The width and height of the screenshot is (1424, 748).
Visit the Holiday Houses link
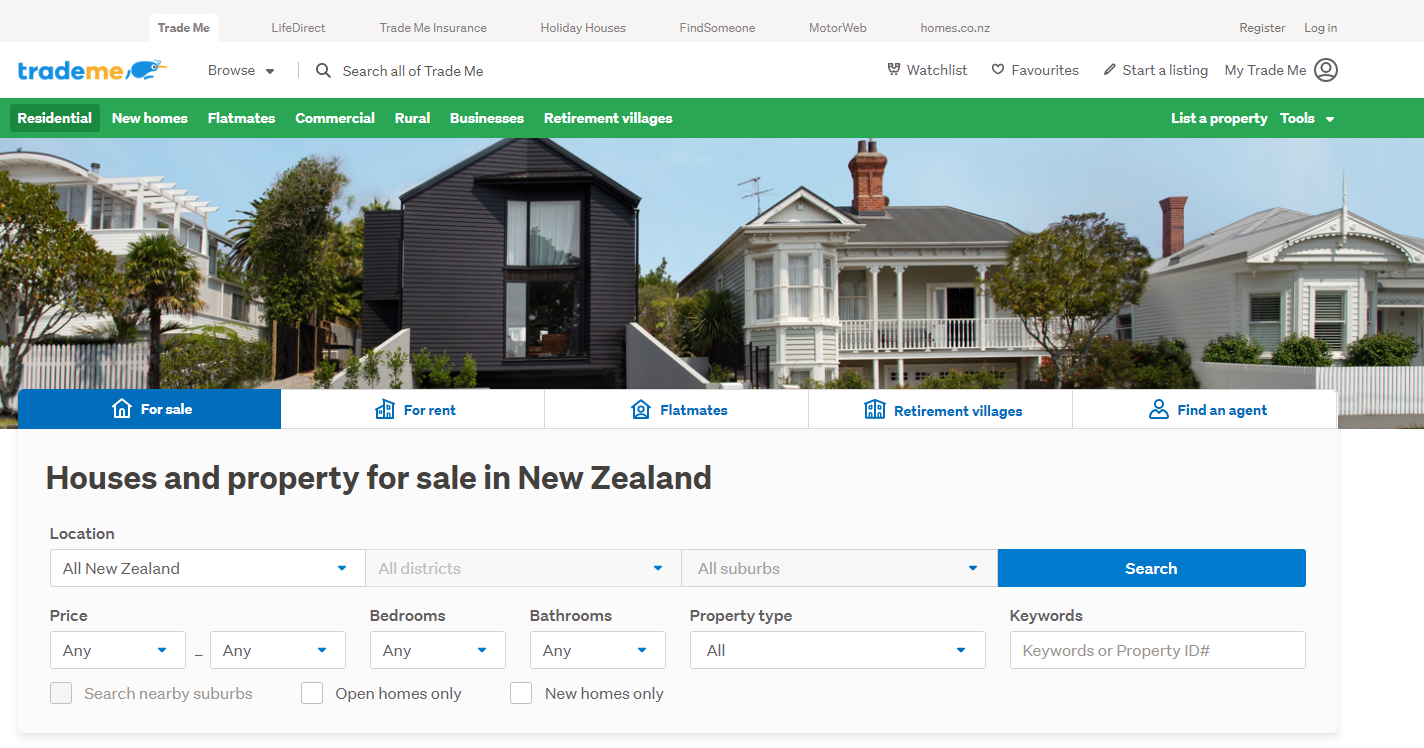point(583,28)
